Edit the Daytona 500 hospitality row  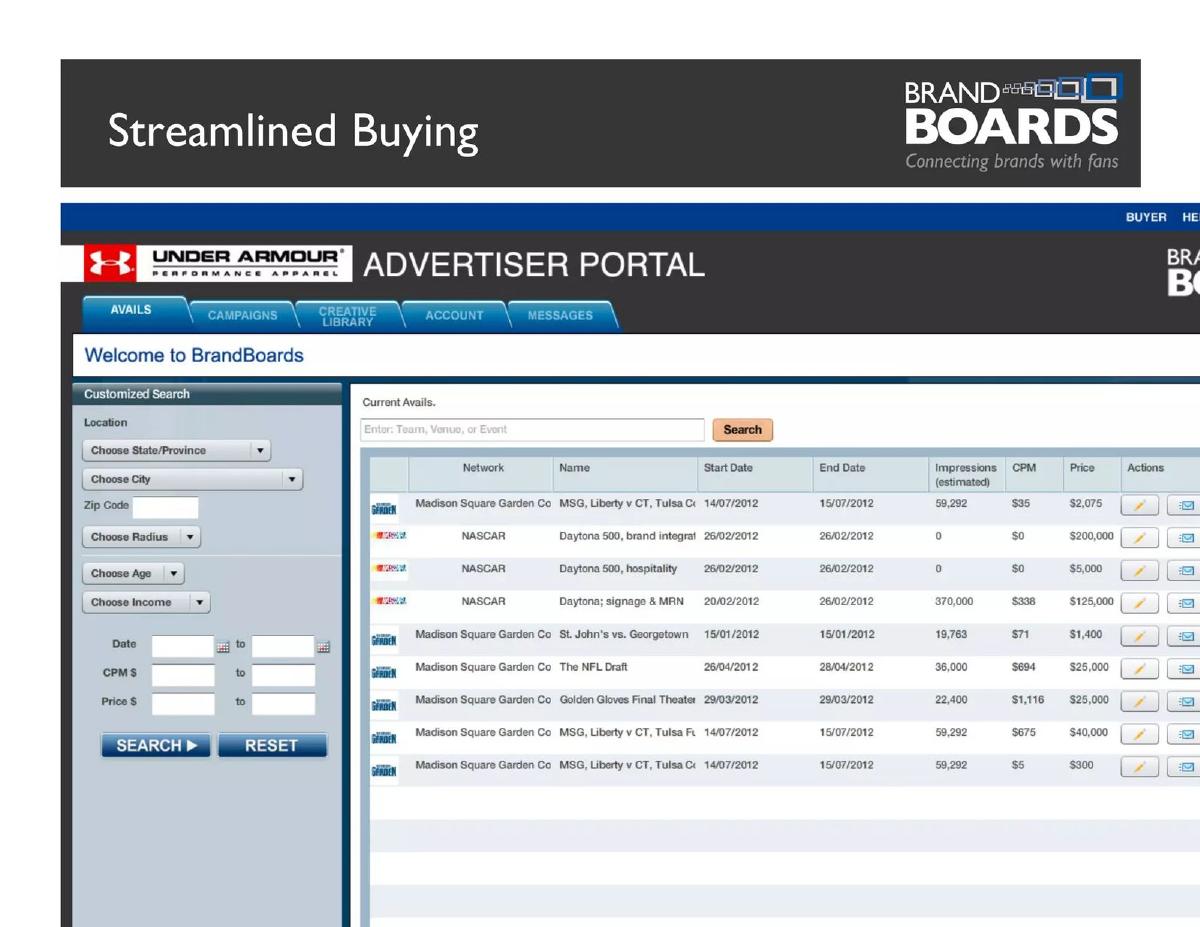(1140, 571)
